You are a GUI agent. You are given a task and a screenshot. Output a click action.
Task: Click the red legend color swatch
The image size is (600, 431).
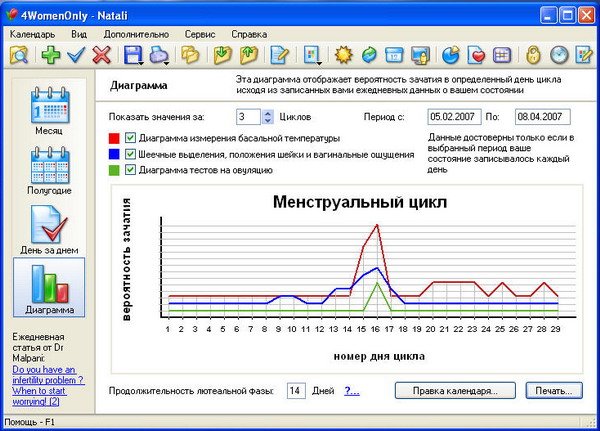click(114, 138)
